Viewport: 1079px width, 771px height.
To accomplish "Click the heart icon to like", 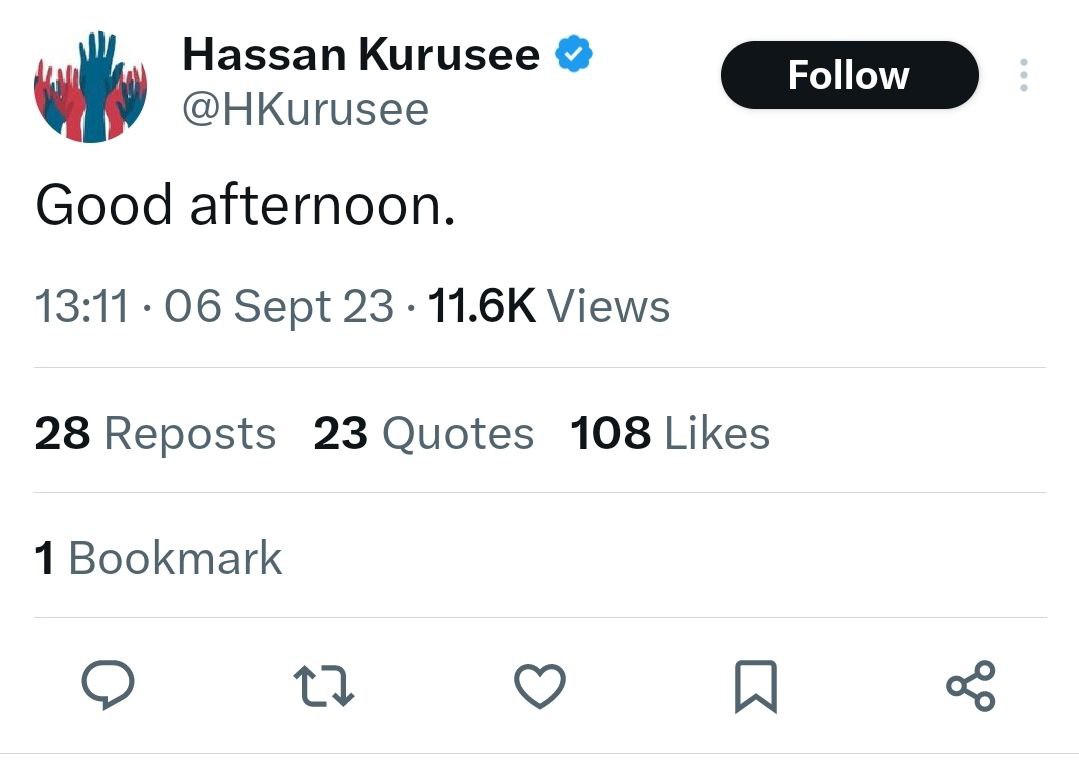I will pos(539,685).
